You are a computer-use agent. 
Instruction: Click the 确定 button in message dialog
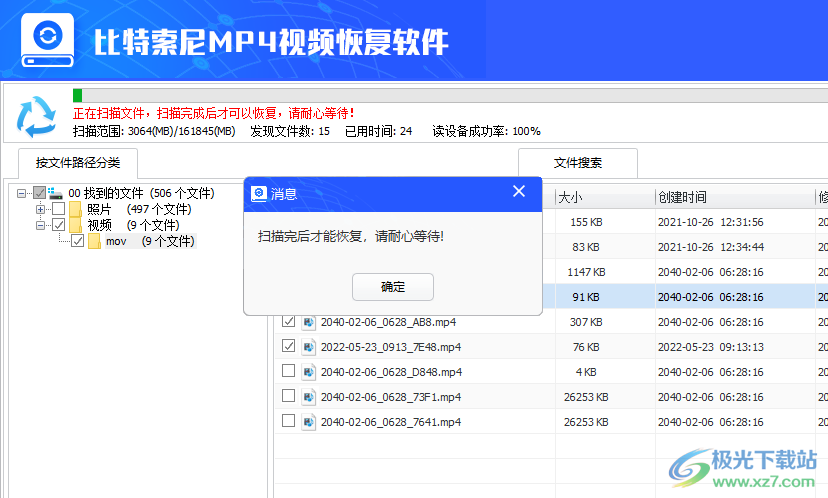point(393,287)
